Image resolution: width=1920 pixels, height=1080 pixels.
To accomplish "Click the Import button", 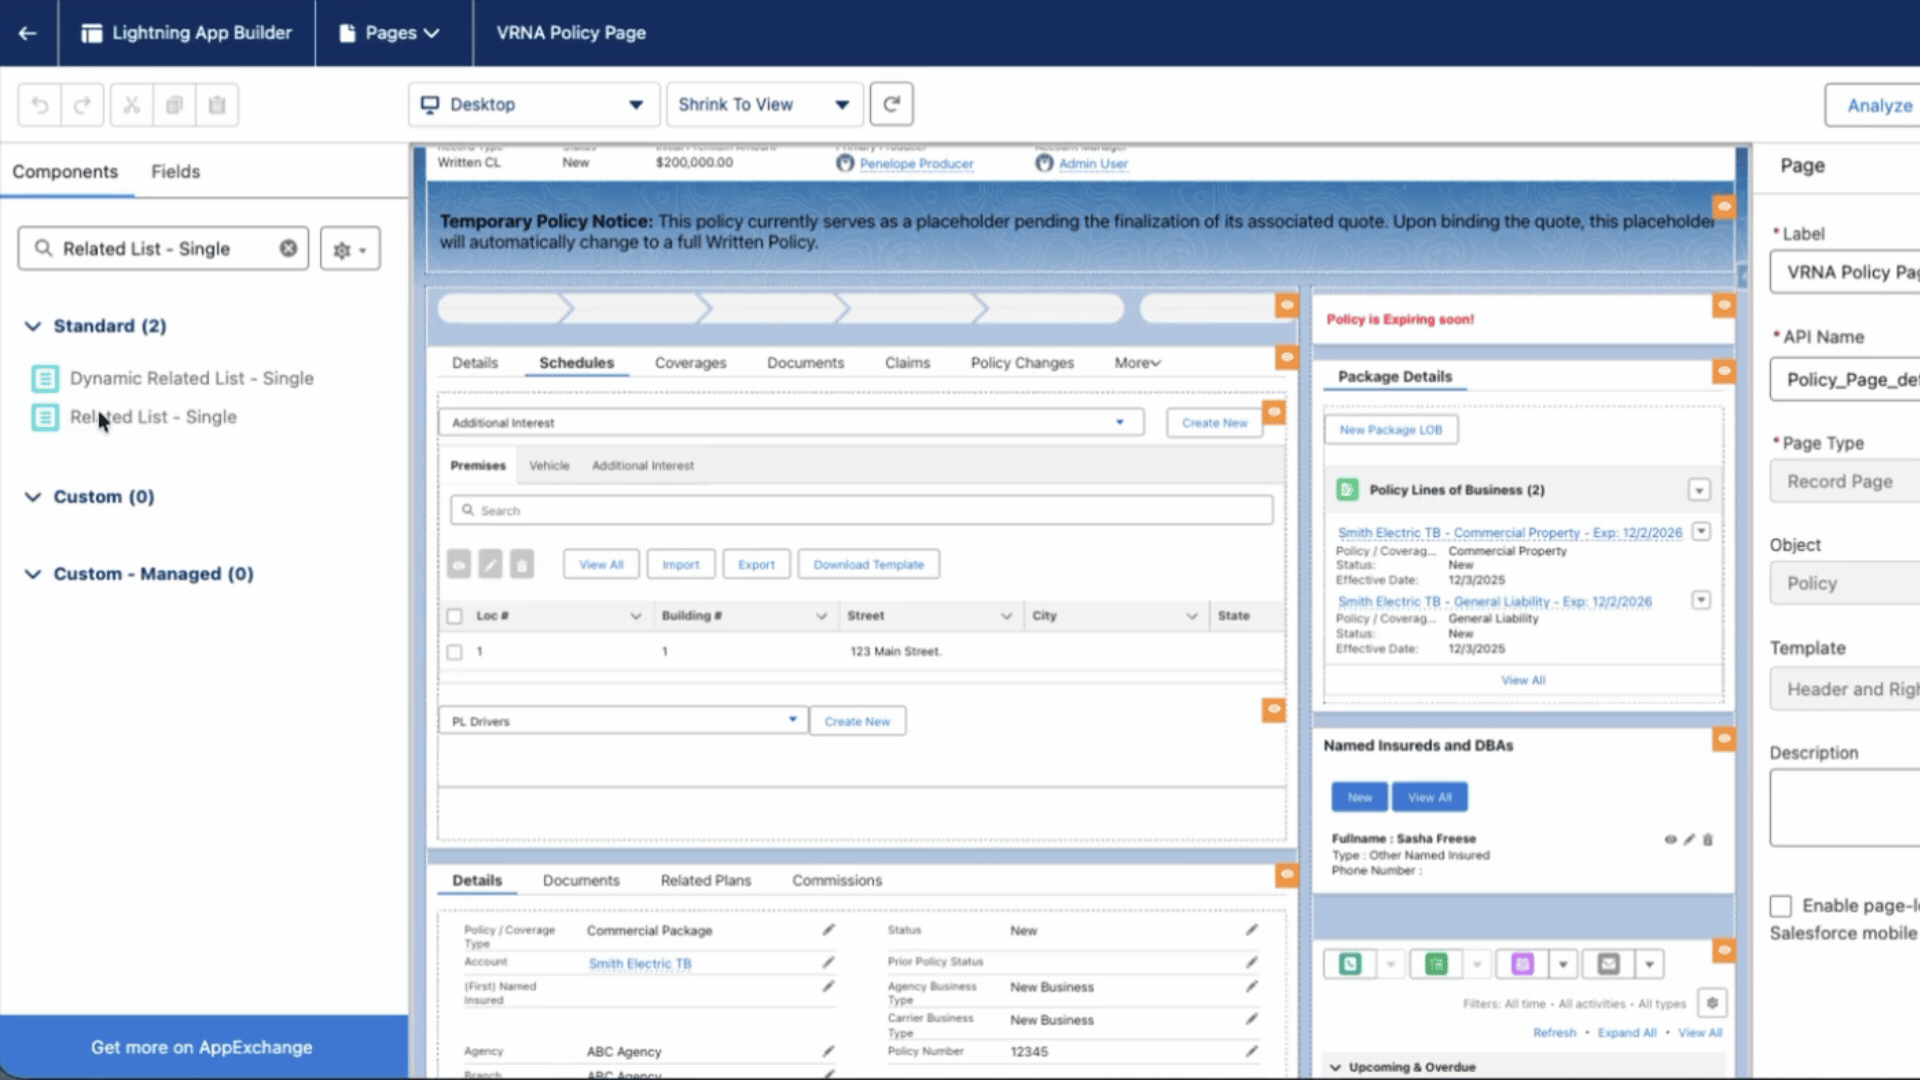I will tap(681, 565).
